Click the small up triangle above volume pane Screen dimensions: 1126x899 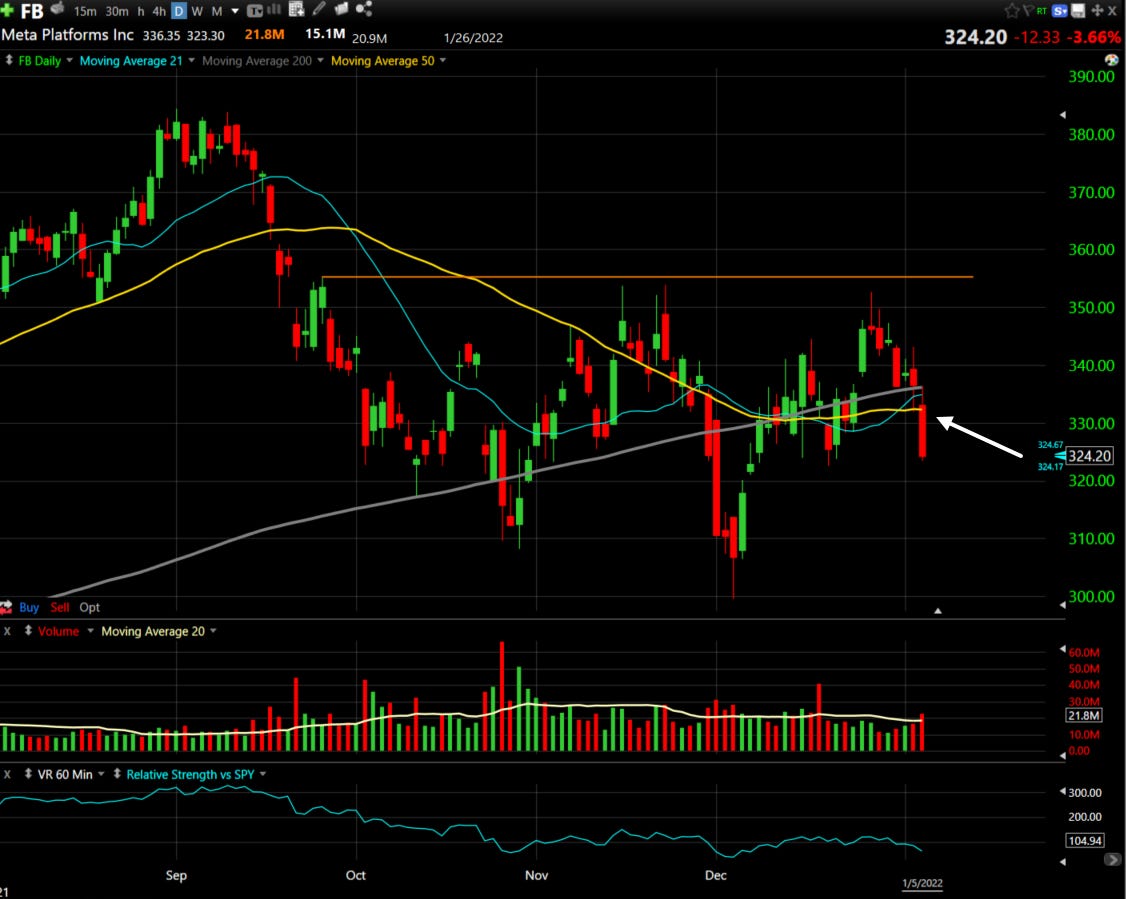(938, 611)
